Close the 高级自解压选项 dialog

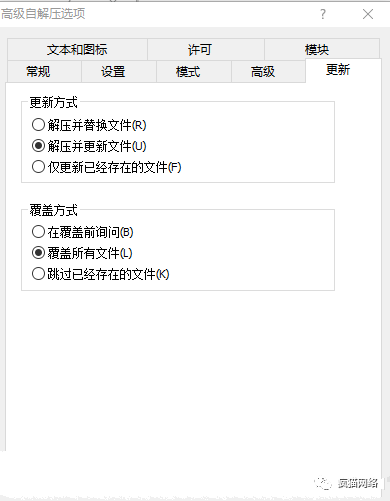click(x=368, y=14)
